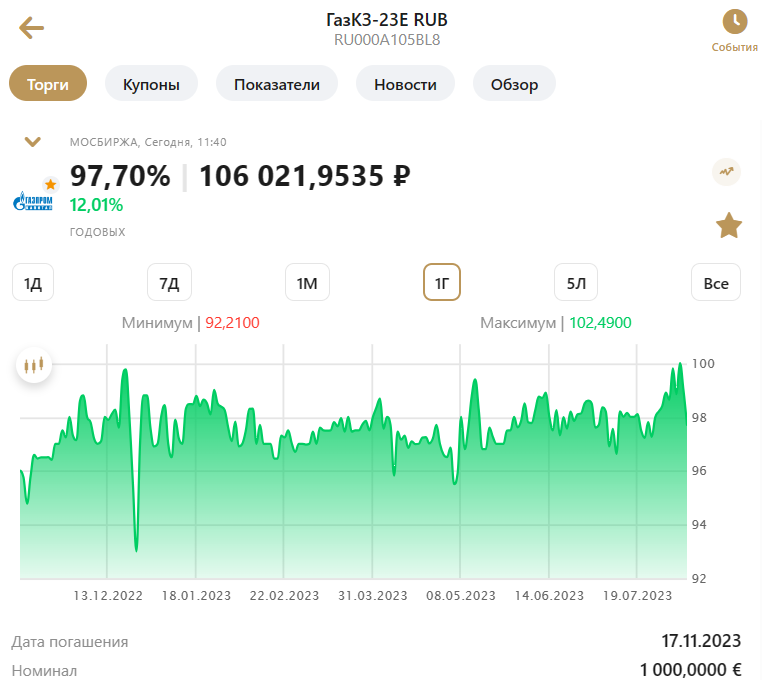This screenshot has width=762, height=680.
Task: Click the axis label 100
Action: [x=703, y=364]
